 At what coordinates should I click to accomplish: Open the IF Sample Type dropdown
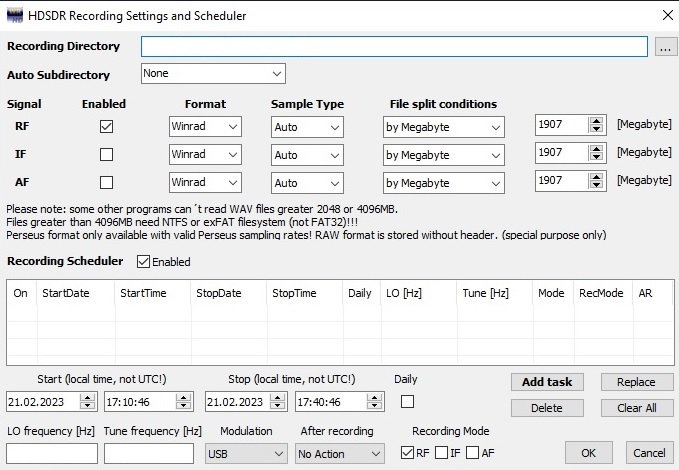click(307, 155)
